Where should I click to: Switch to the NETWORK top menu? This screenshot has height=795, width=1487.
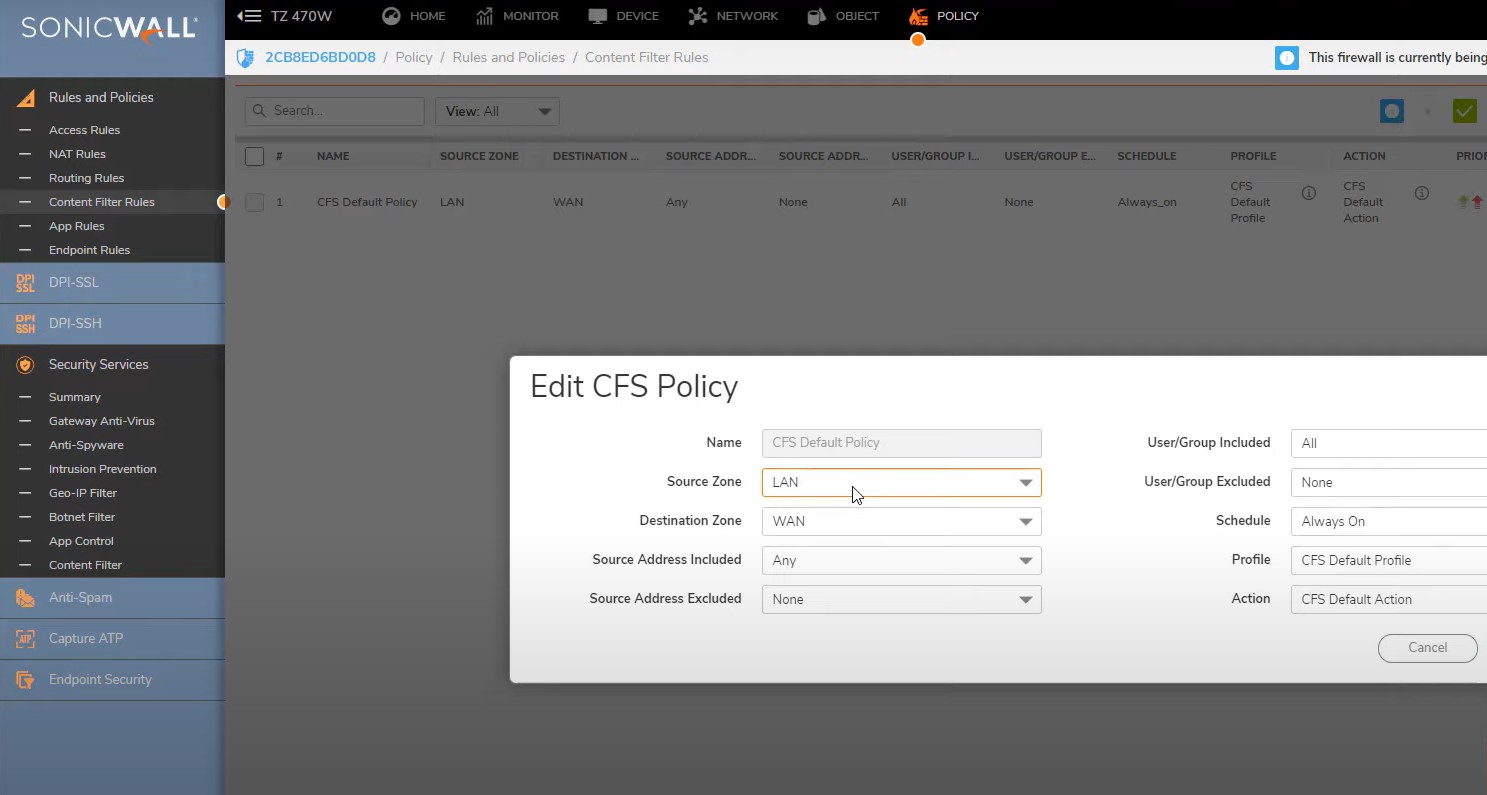pyautogui.click(x=733, y=16)
